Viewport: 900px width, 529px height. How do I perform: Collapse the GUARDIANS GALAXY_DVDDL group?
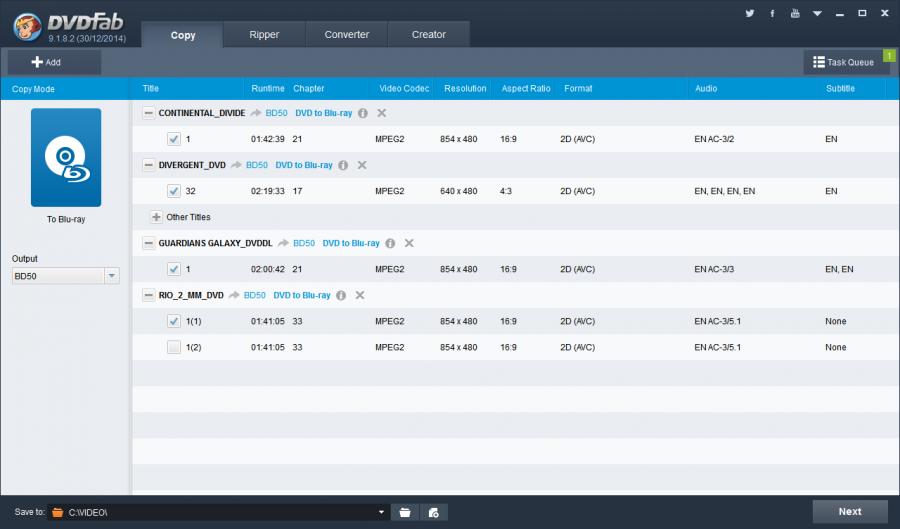(149, 243)
